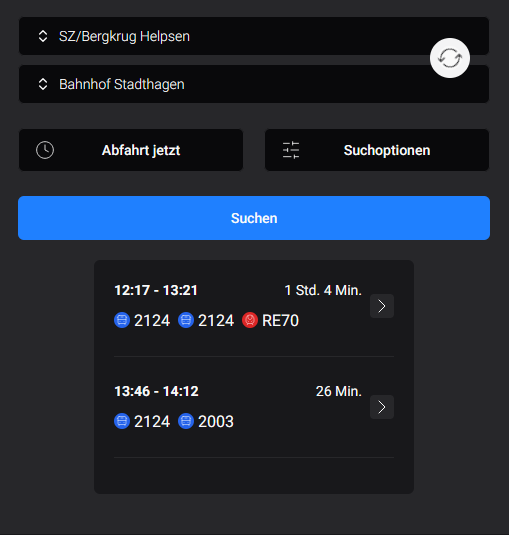Click the SZ/Bergkrug Helpsen origin field

click(x=254, y=36)
